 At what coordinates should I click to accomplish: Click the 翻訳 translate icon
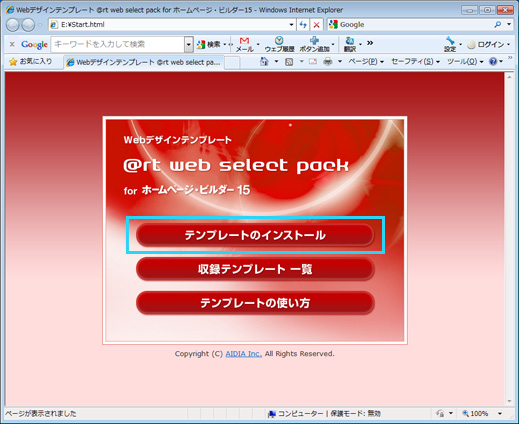click(x=350, y=44)
